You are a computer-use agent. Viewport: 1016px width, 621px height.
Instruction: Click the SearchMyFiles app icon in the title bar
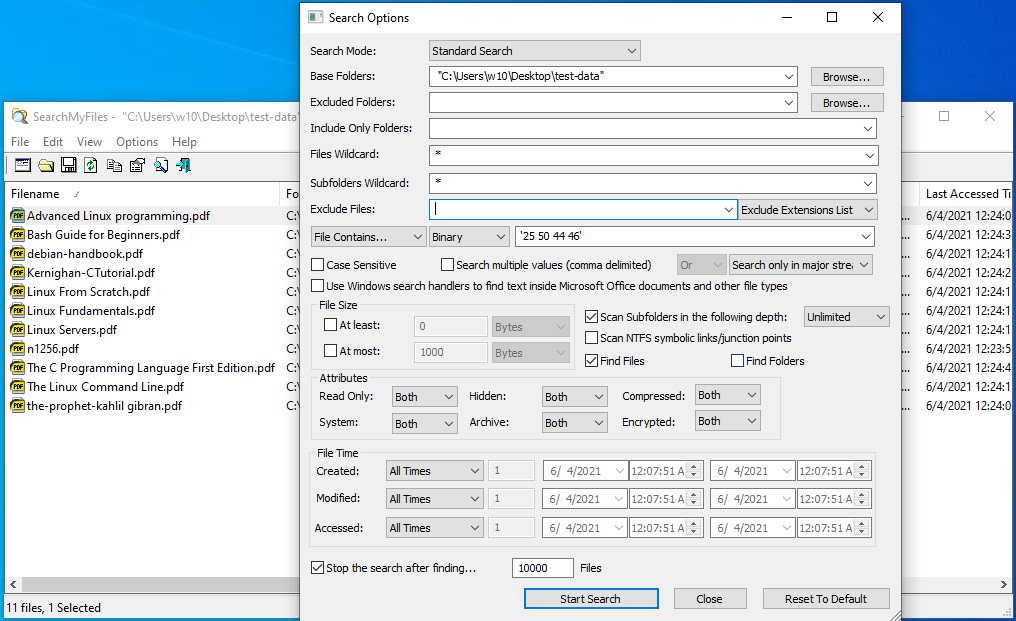pyautogui.click(x=20, y=117)
